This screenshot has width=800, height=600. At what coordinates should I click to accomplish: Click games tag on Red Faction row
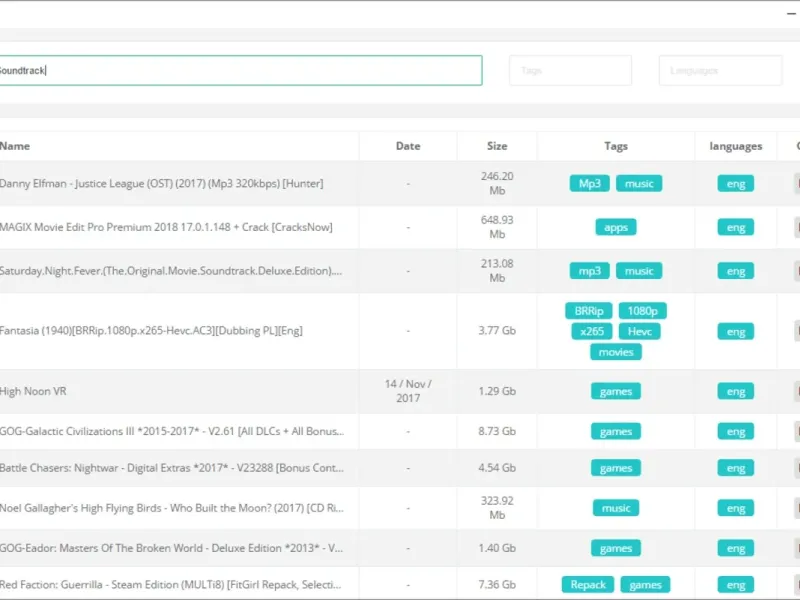[645, 585]
